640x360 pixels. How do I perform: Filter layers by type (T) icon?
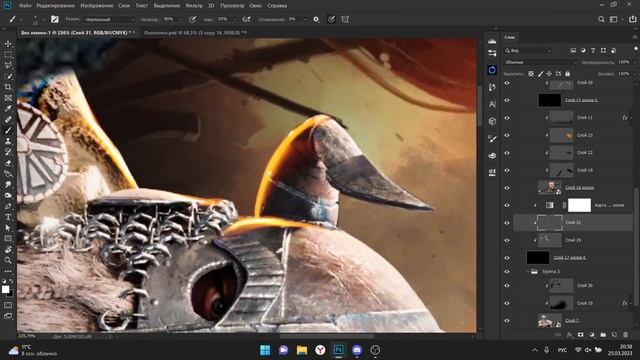593,50
